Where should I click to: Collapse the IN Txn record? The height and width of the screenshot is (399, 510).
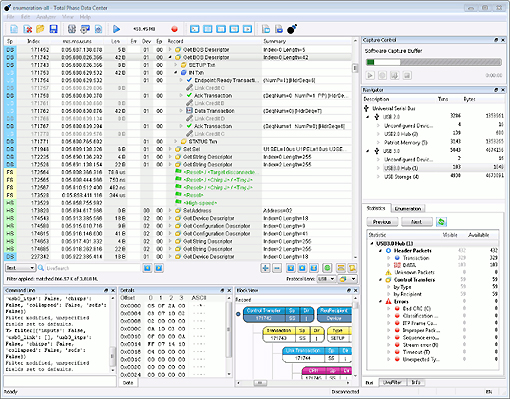point(176,73)
